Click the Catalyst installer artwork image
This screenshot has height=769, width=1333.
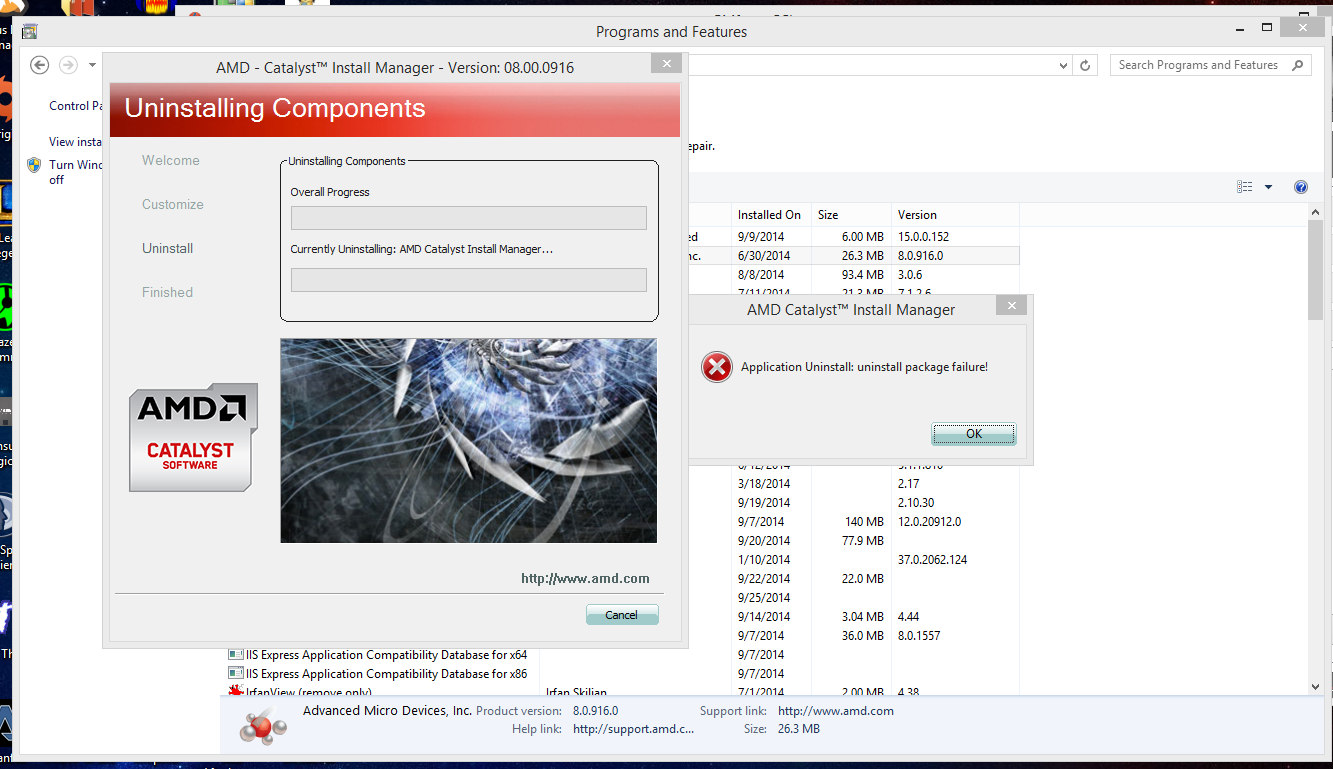(468, 440)
